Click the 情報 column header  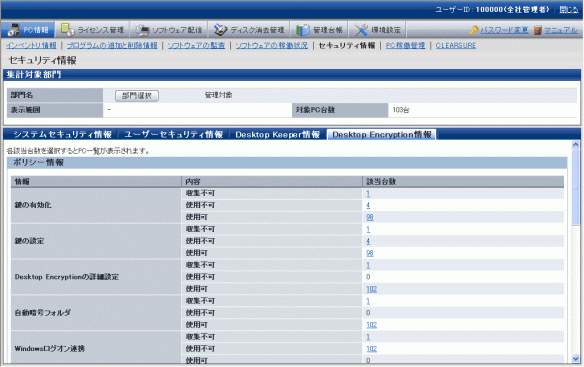coord(96,181)
